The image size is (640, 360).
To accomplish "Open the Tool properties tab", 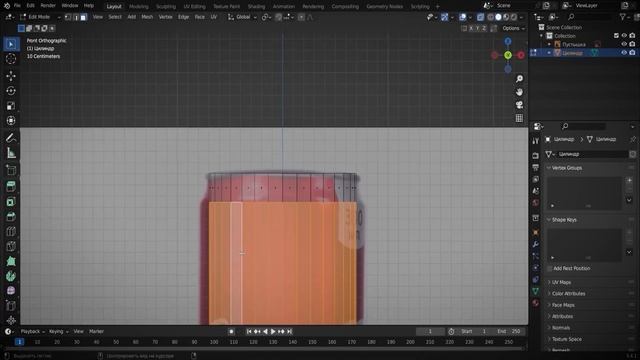I will click(536, 141).
